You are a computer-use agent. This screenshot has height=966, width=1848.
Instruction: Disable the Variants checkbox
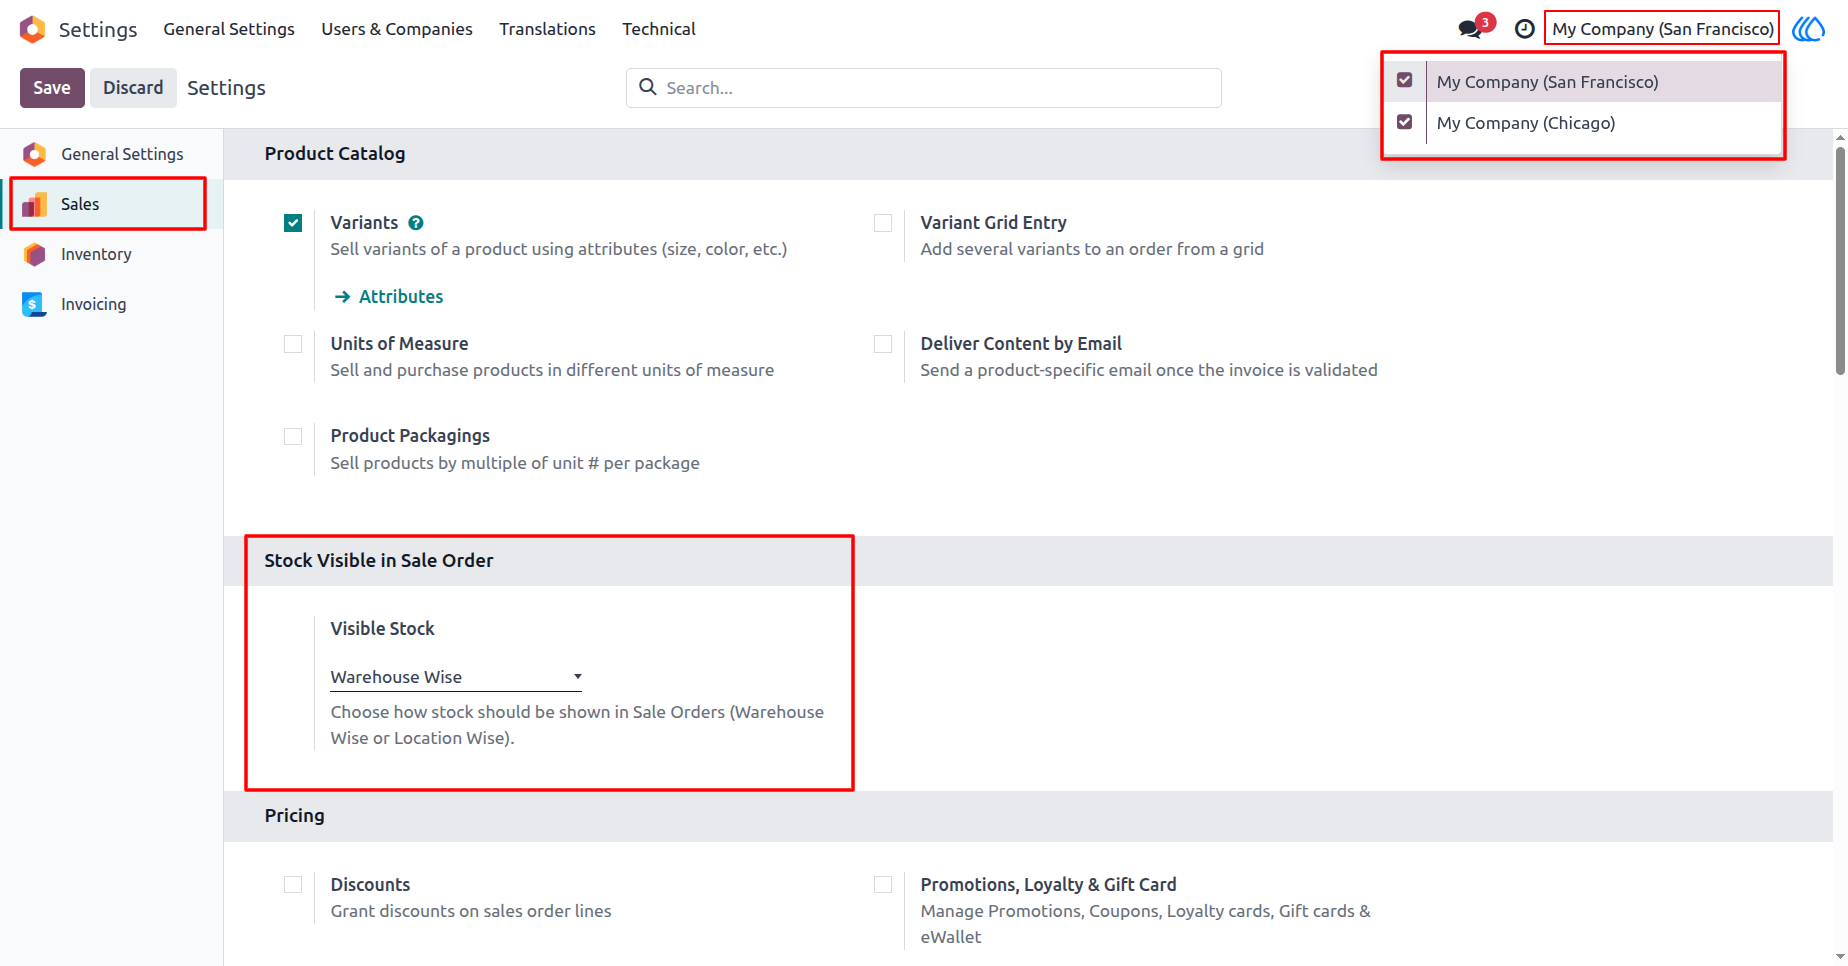293,223
